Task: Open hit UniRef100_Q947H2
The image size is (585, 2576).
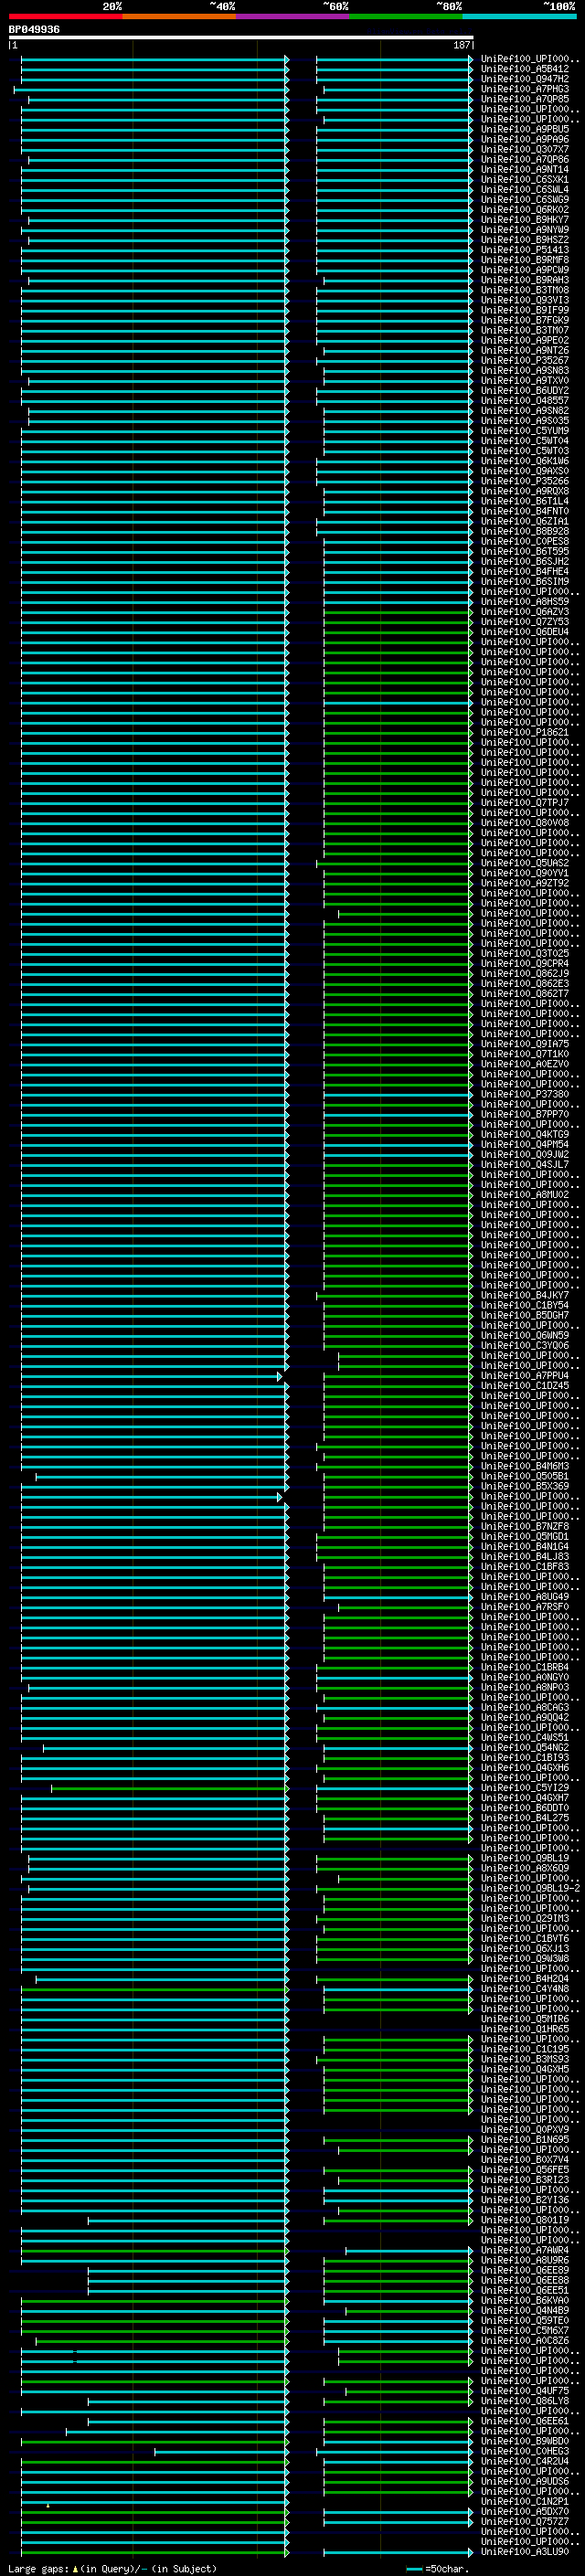Action: [525, 79]
